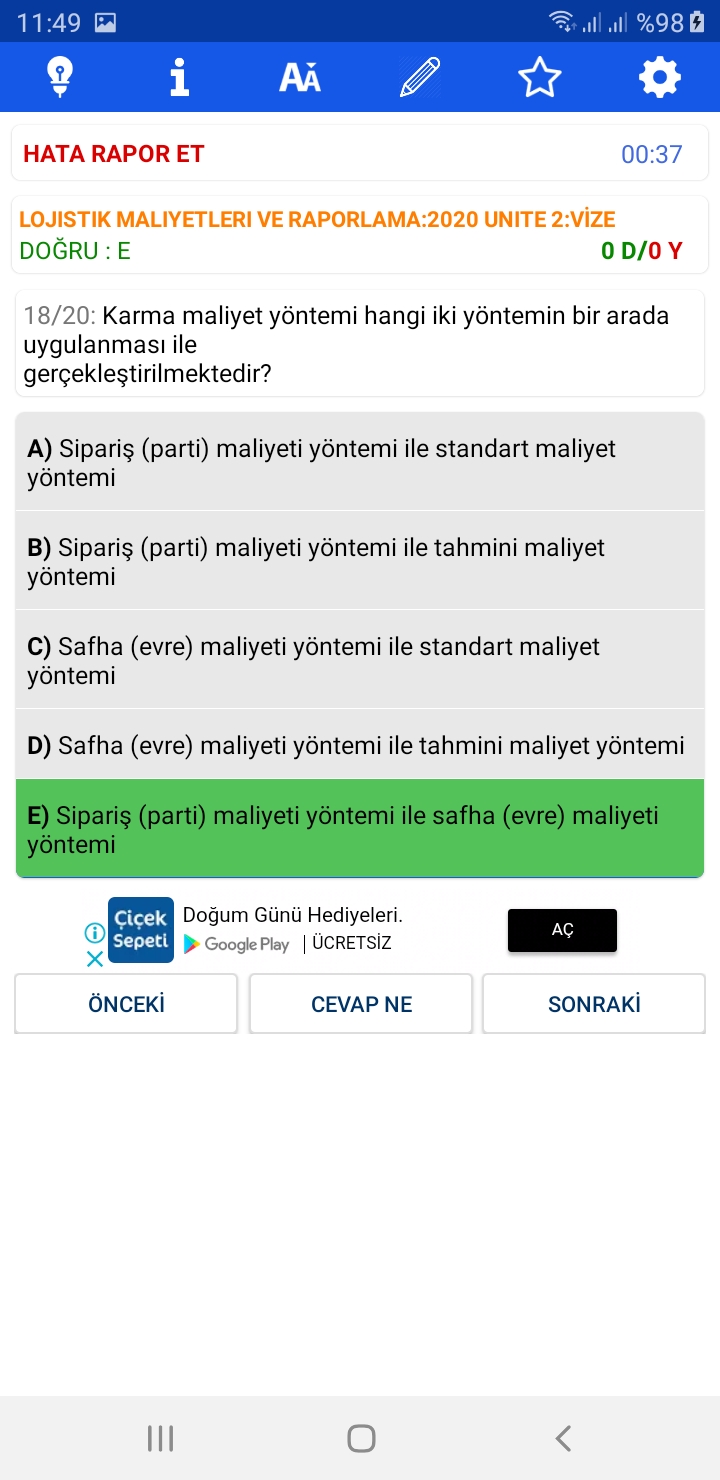The height and width of the screenshot is (1480, 720).
Task: Select answer option A
Action: click(x=360, y=462)
